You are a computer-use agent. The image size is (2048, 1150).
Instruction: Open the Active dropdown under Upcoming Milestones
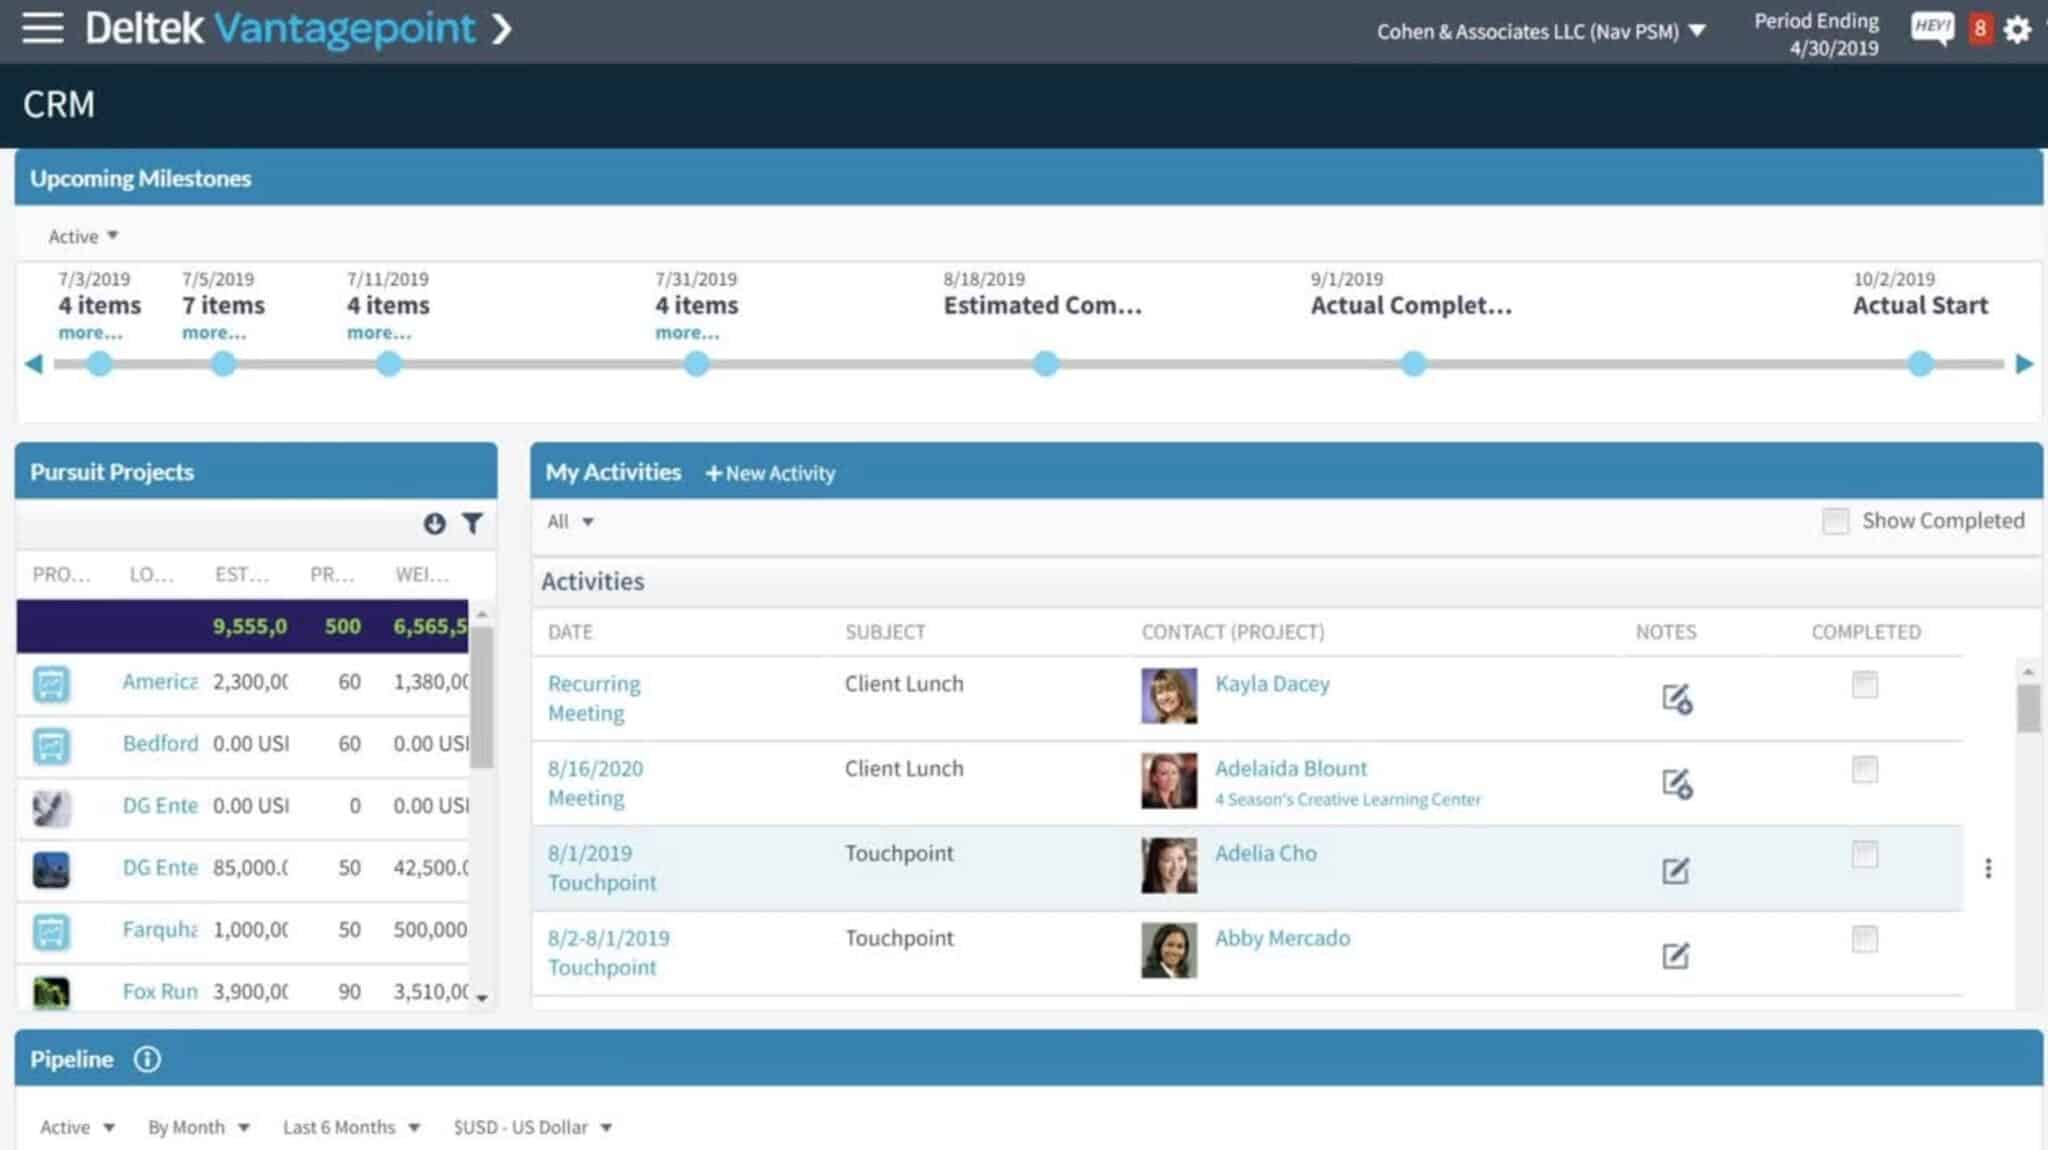(x=84, y=236)
